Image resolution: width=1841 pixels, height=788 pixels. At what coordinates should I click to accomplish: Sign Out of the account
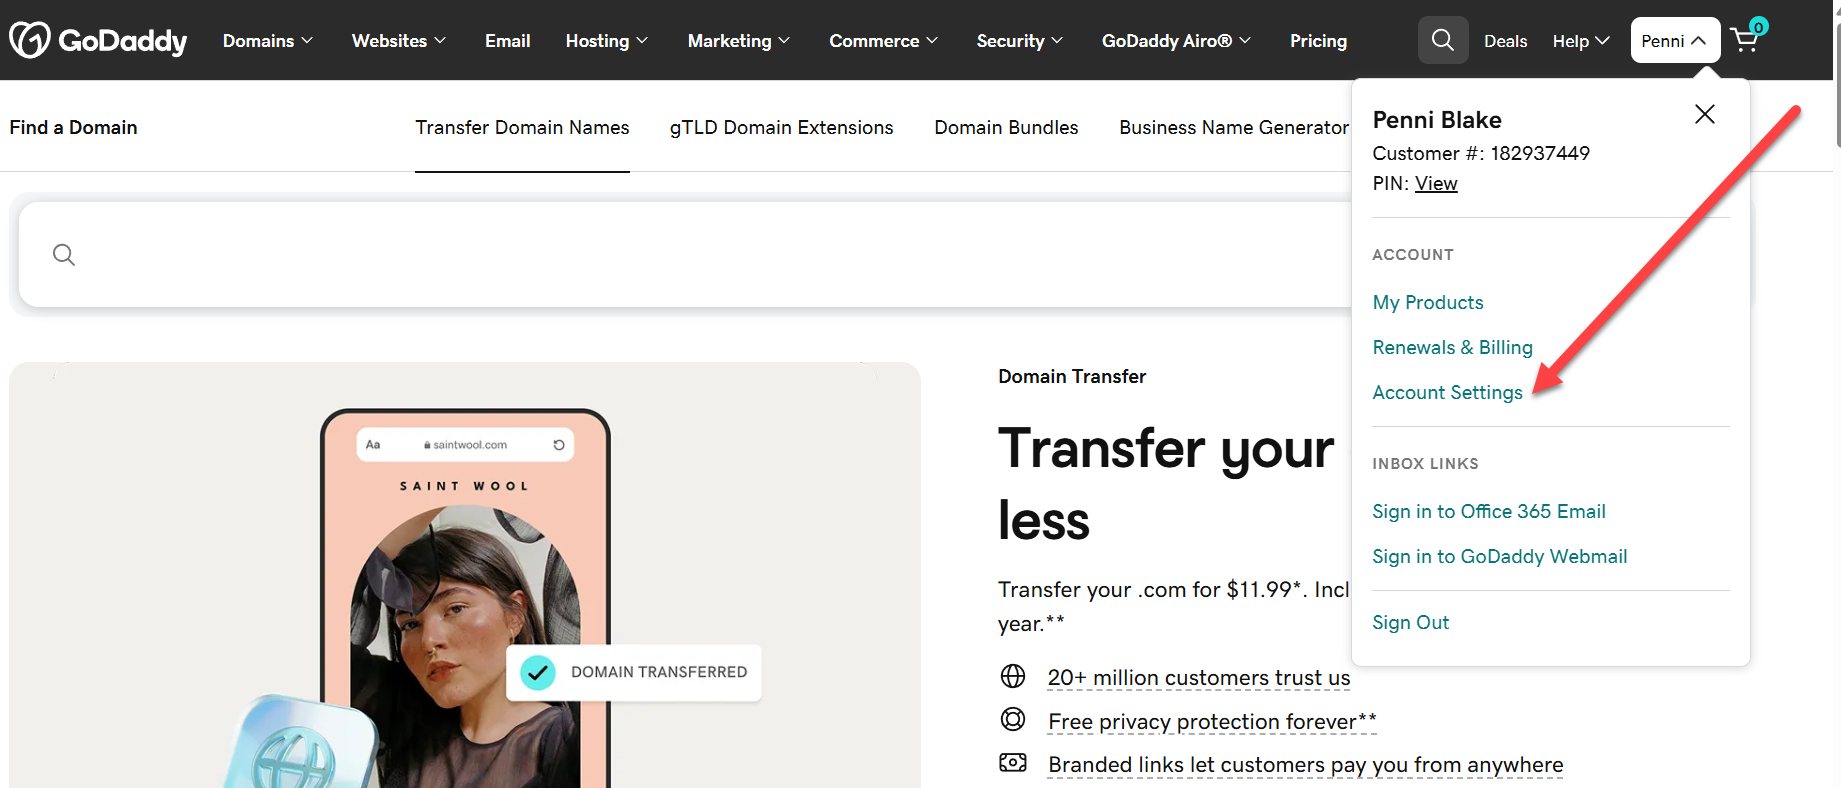point(1410,622)
